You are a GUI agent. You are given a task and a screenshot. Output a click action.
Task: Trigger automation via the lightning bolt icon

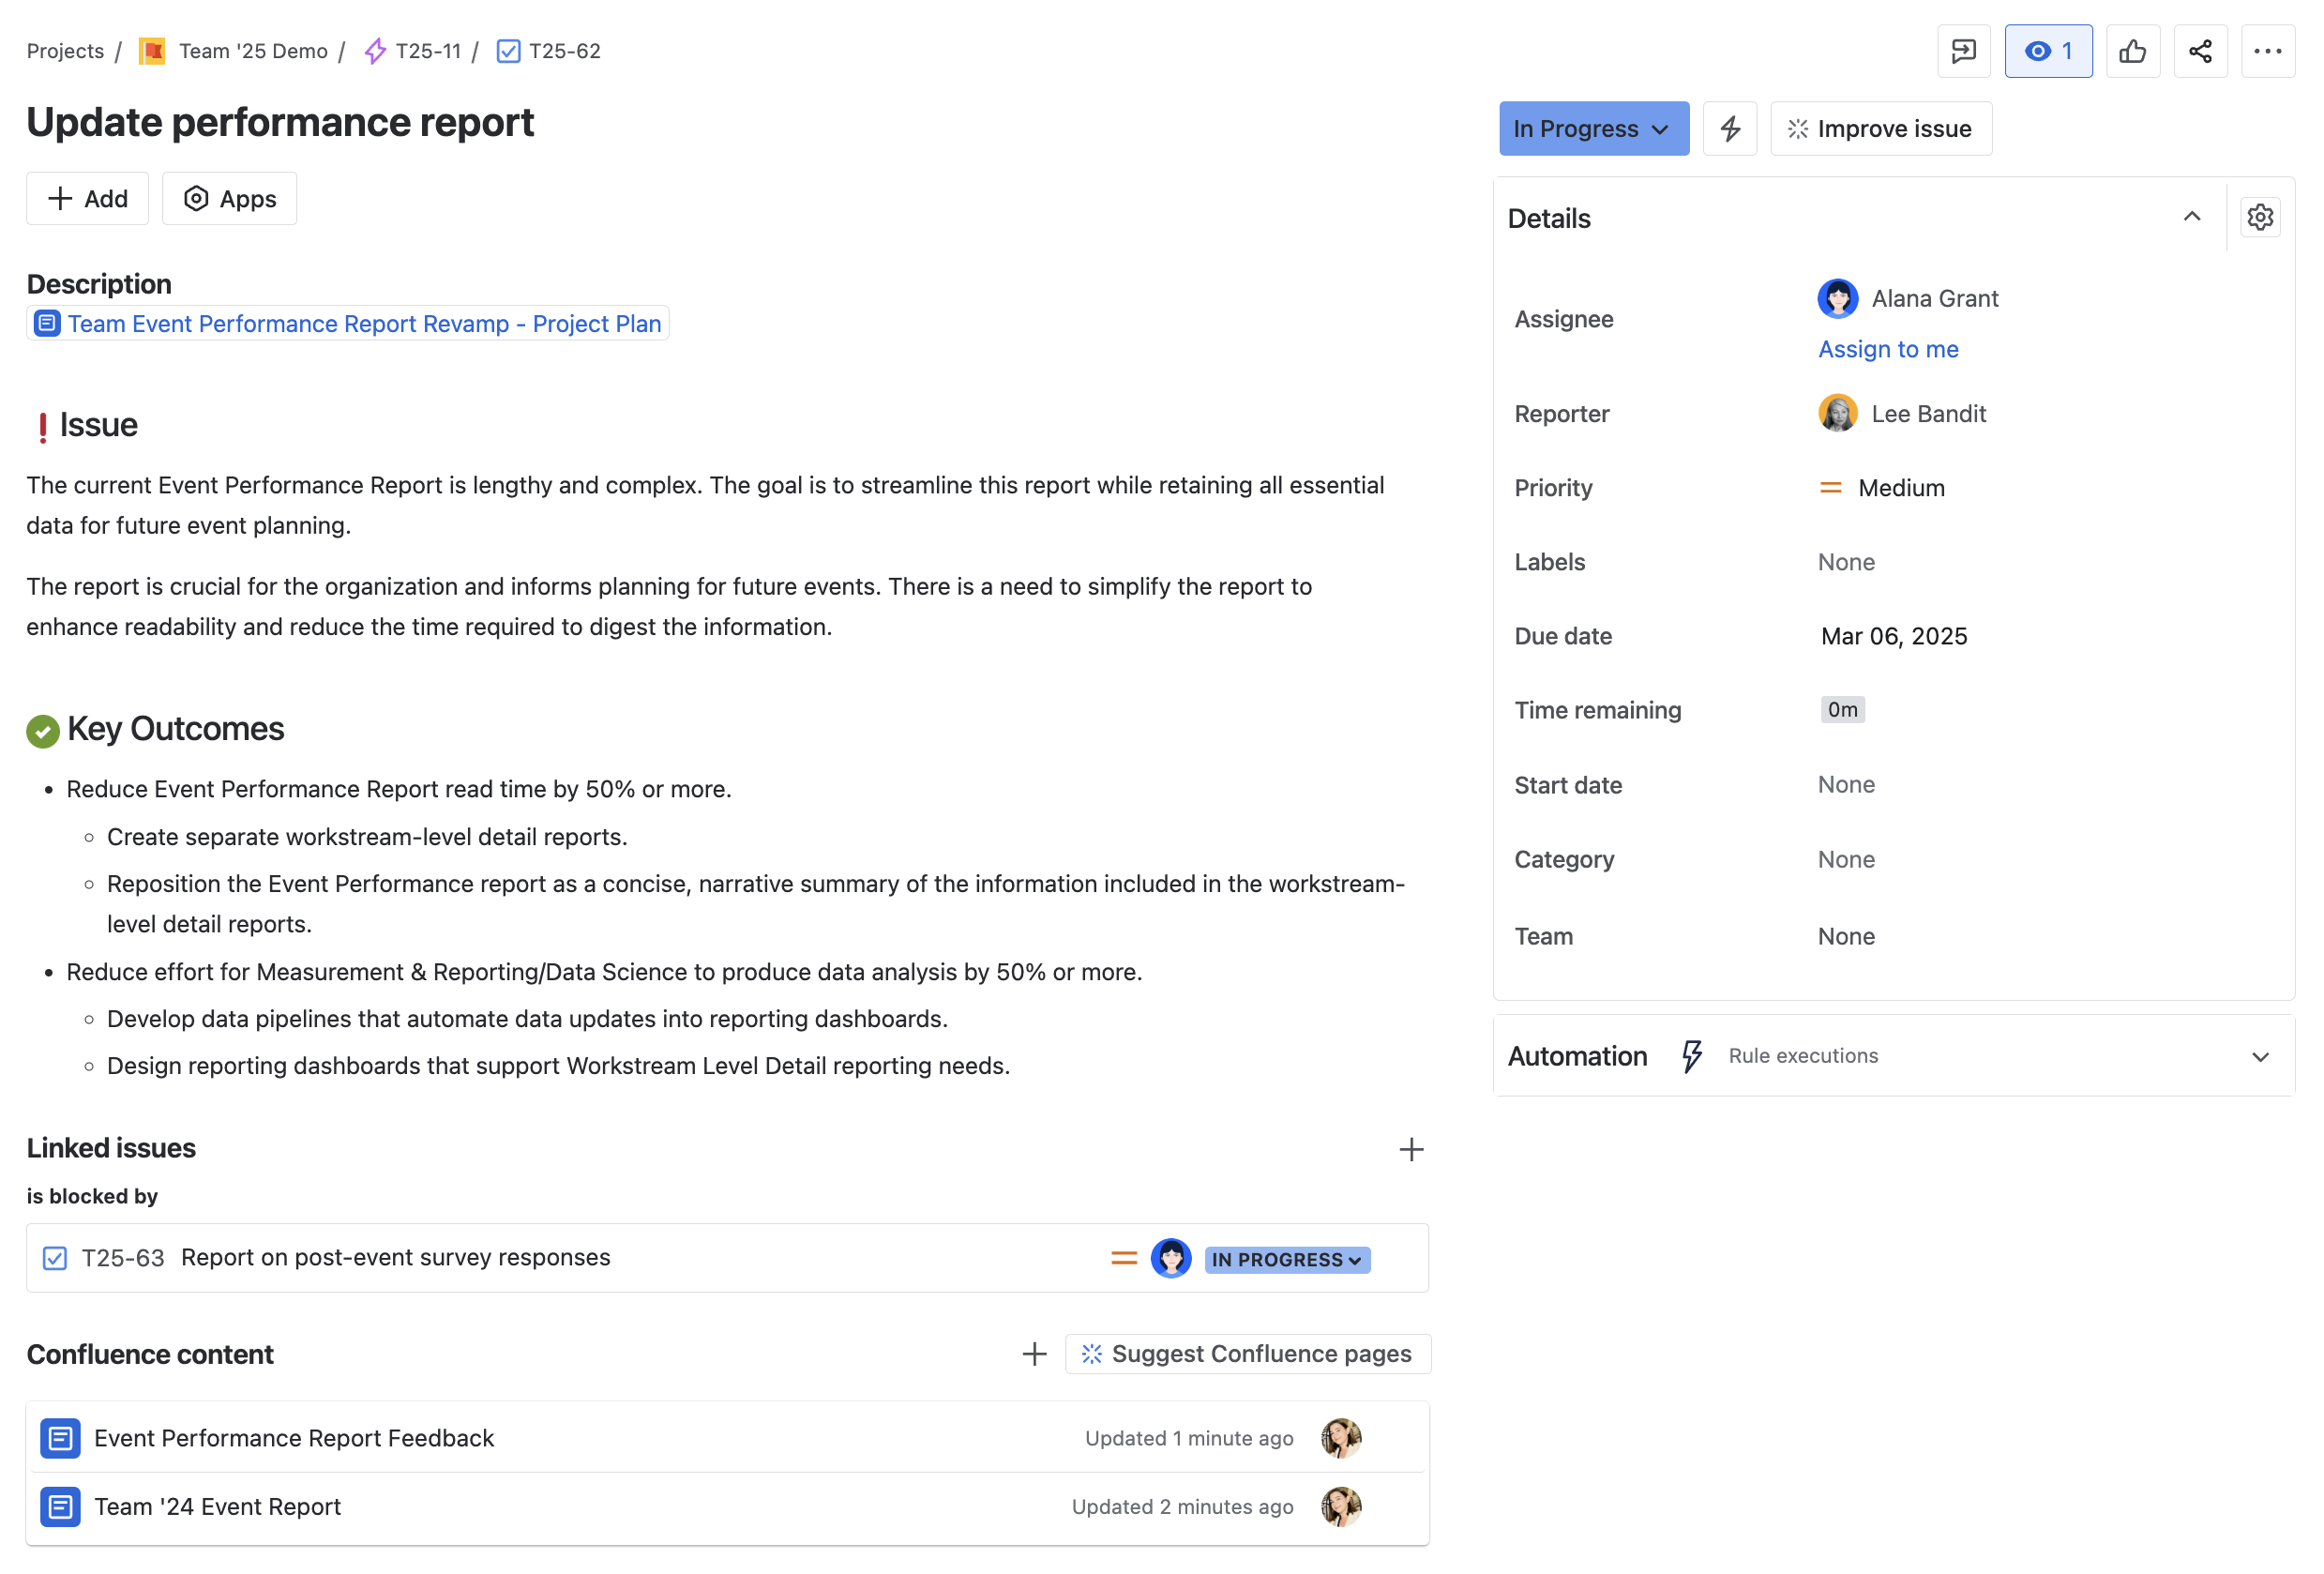pos(1731,128)
